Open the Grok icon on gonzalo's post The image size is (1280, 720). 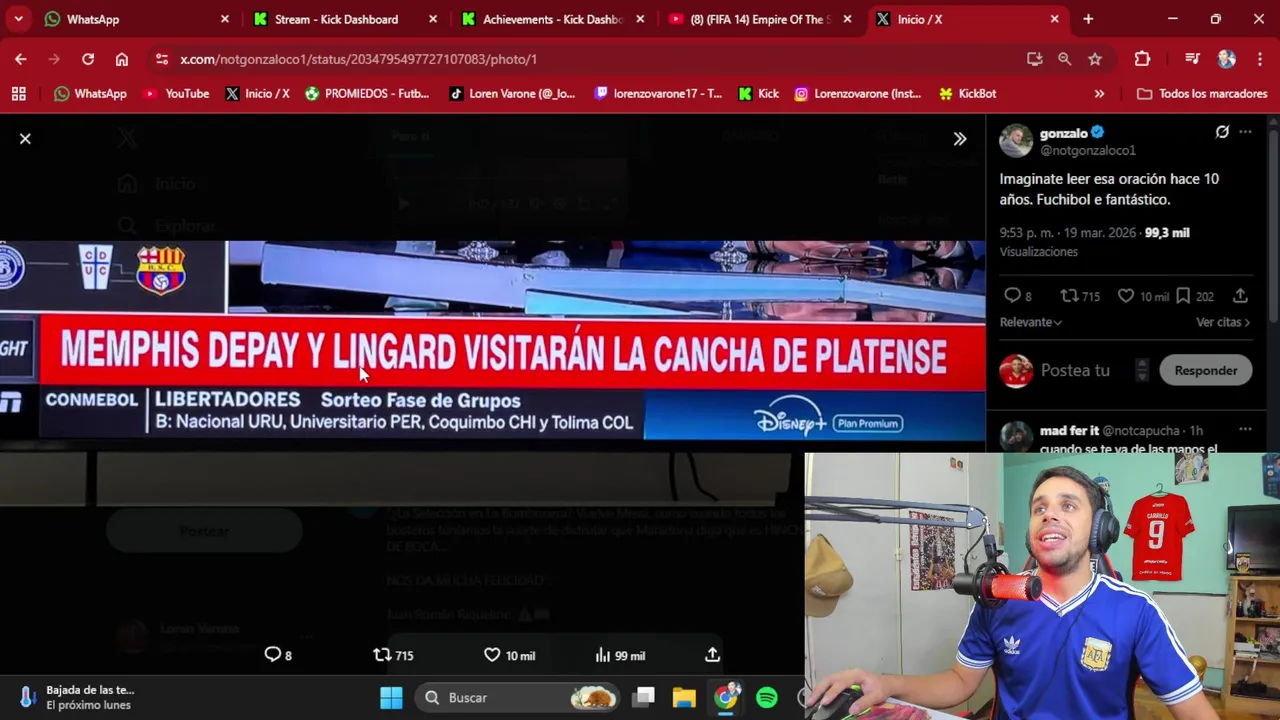pyautogui.click(x=1222, y=132)
